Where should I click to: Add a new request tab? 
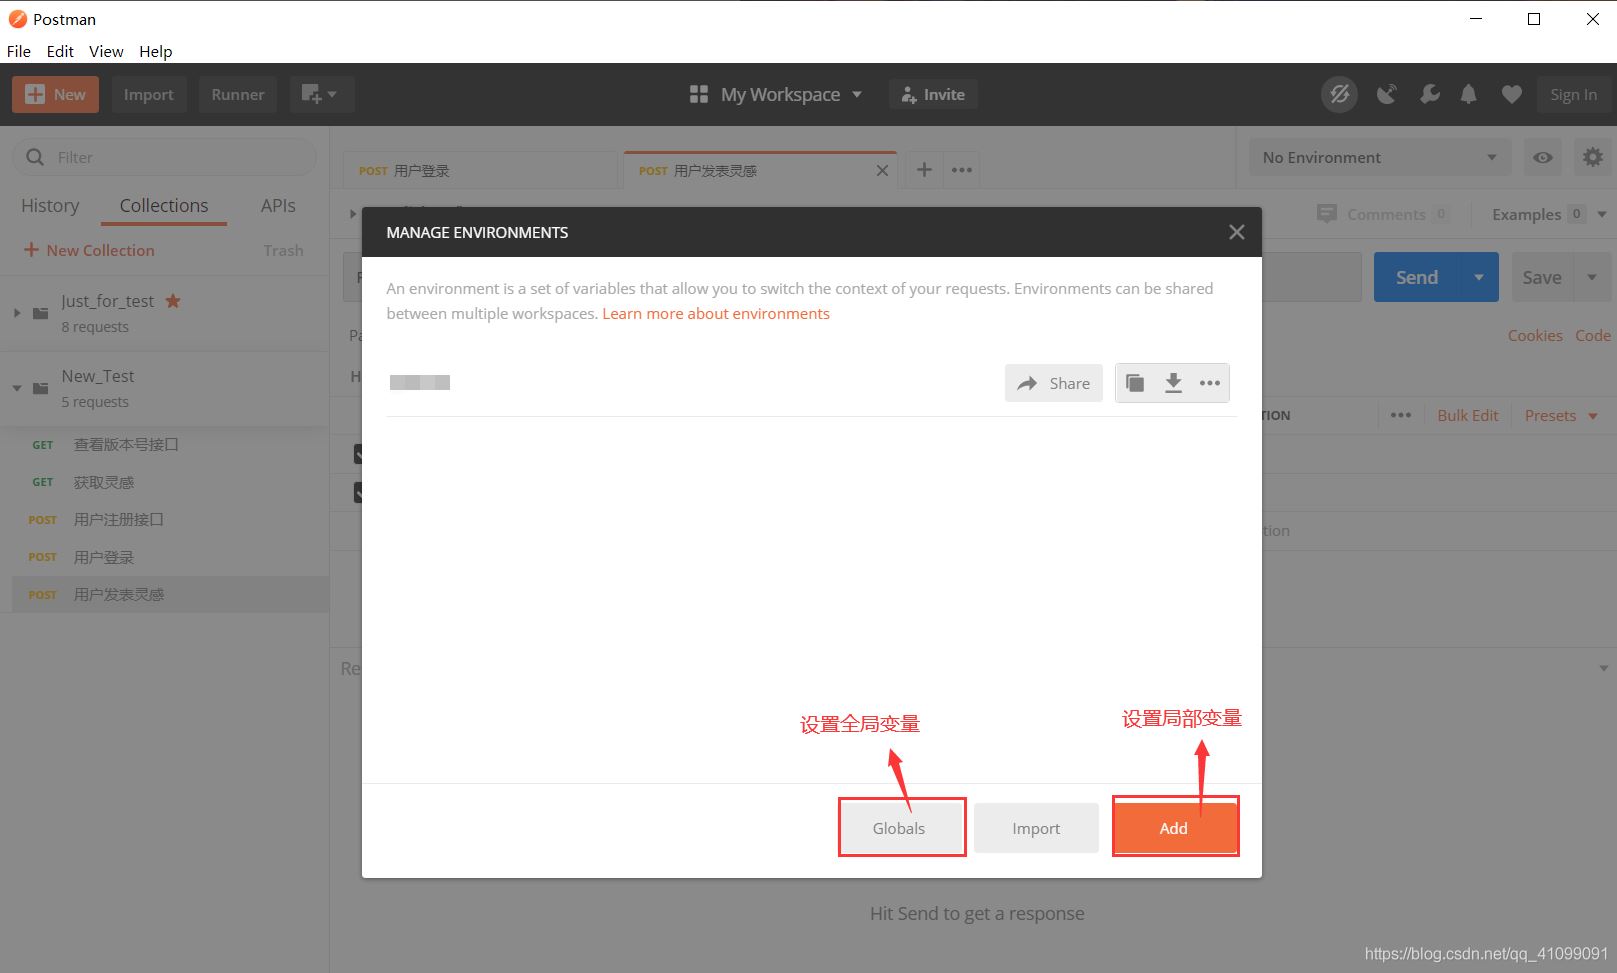point(924,170)
